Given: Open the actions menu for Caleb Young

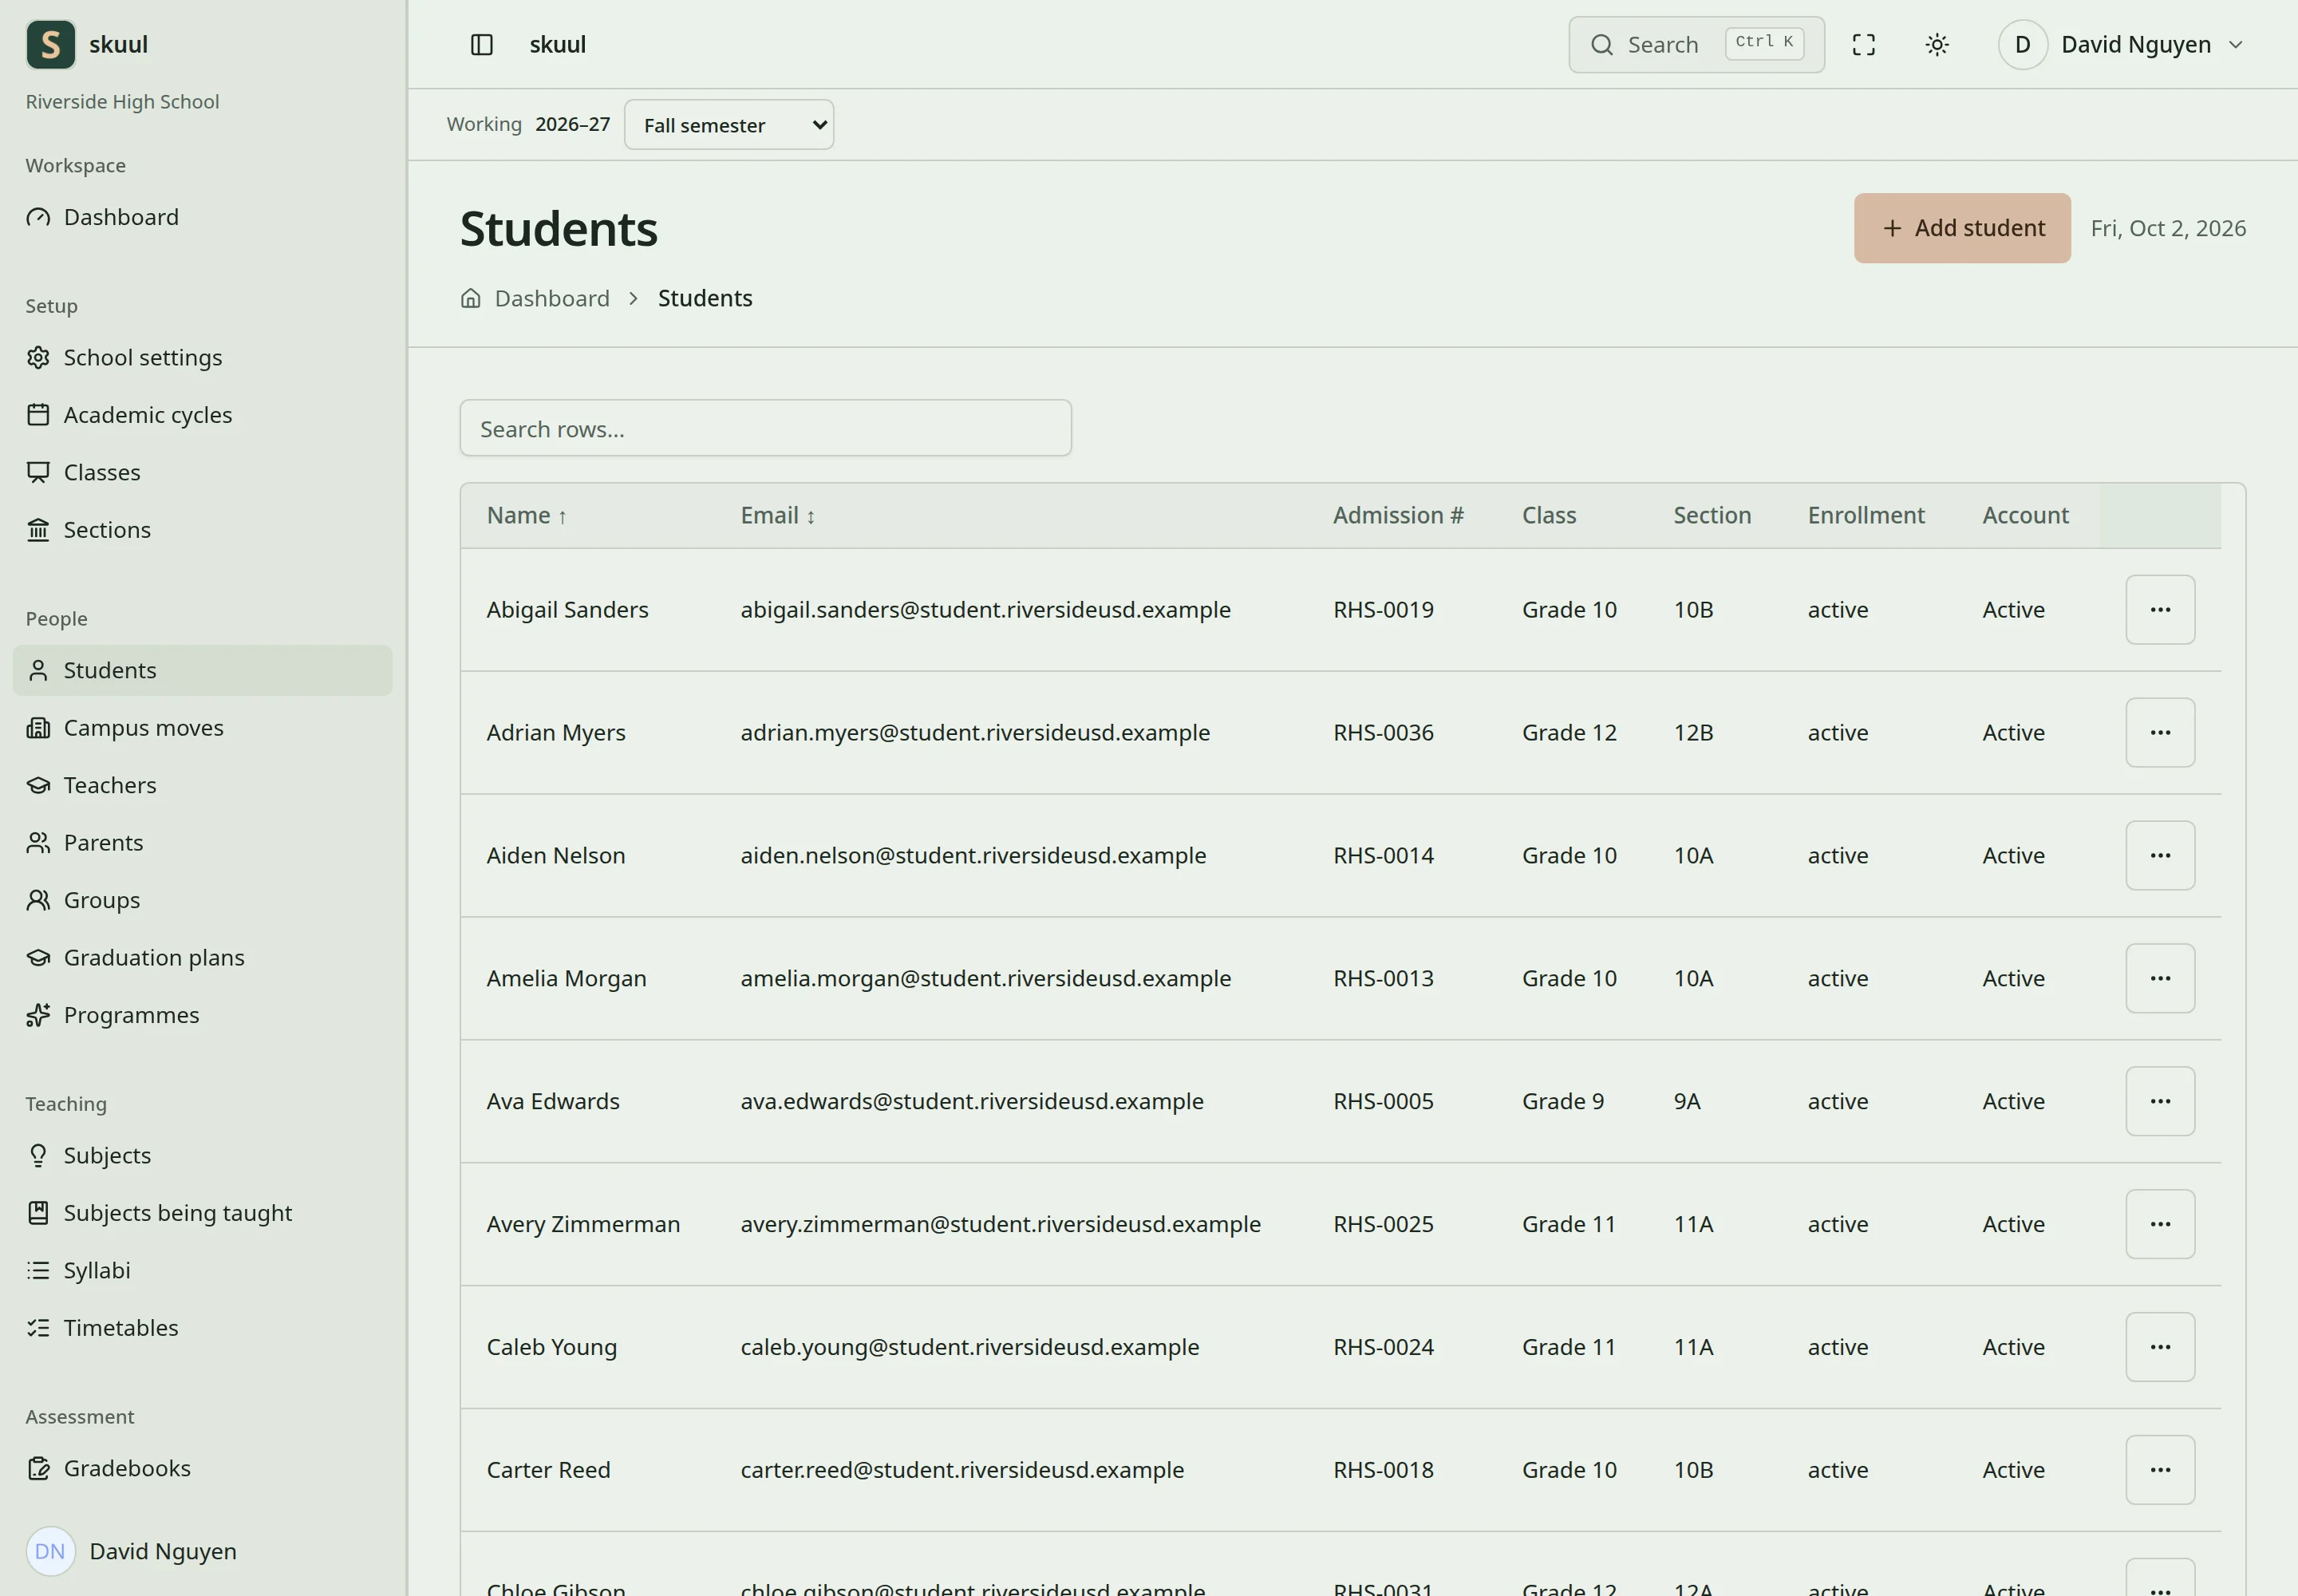Looking at the screenshot, I should click(x=2160, y=1347).
